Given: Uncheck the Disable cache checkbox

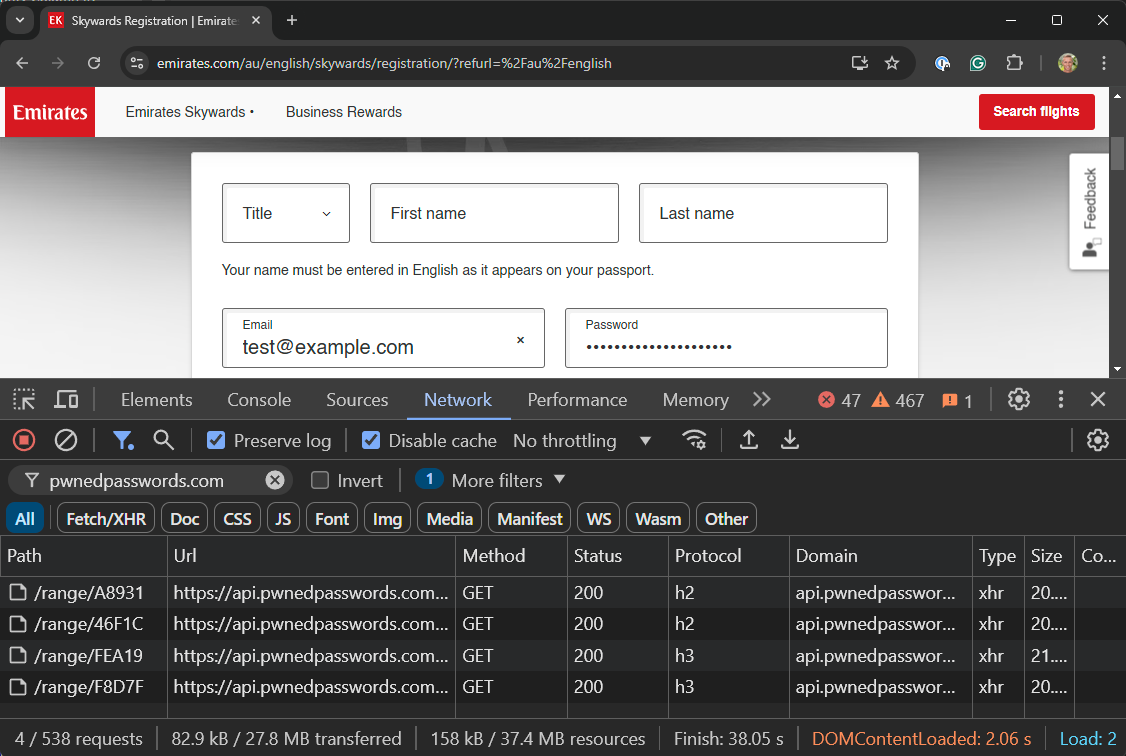Looking at the screenshot, I should point(371,441).
